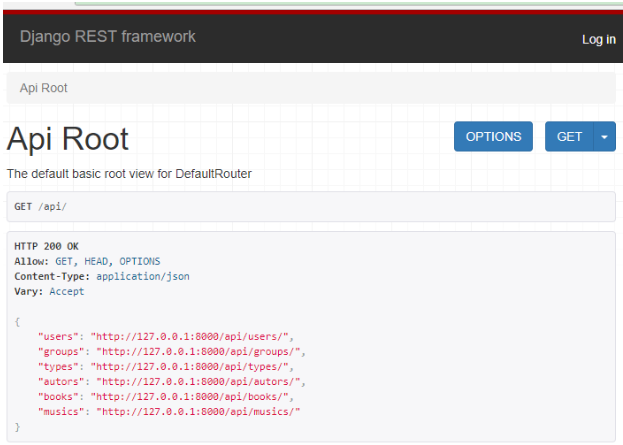Click the Allow header value 'GET, HEAD, OPTIONS'
The width and height of the screenshot is (623, 445).
pyautogui.click(x=108, y=261)
